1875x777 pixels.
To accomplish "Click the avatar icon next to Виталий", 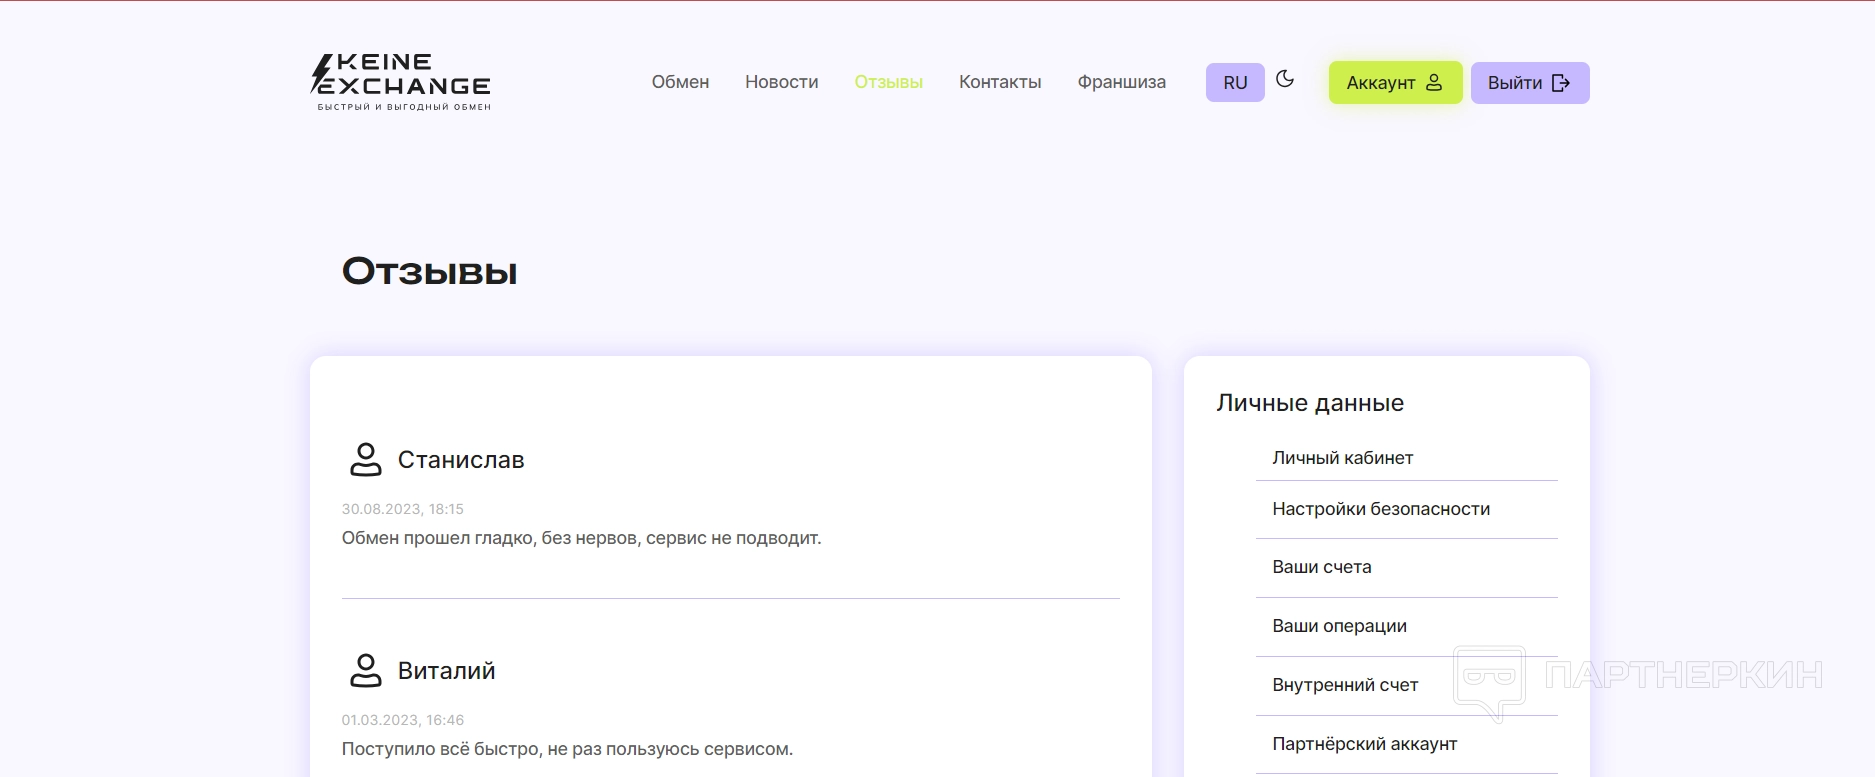I will pos(366,671).
